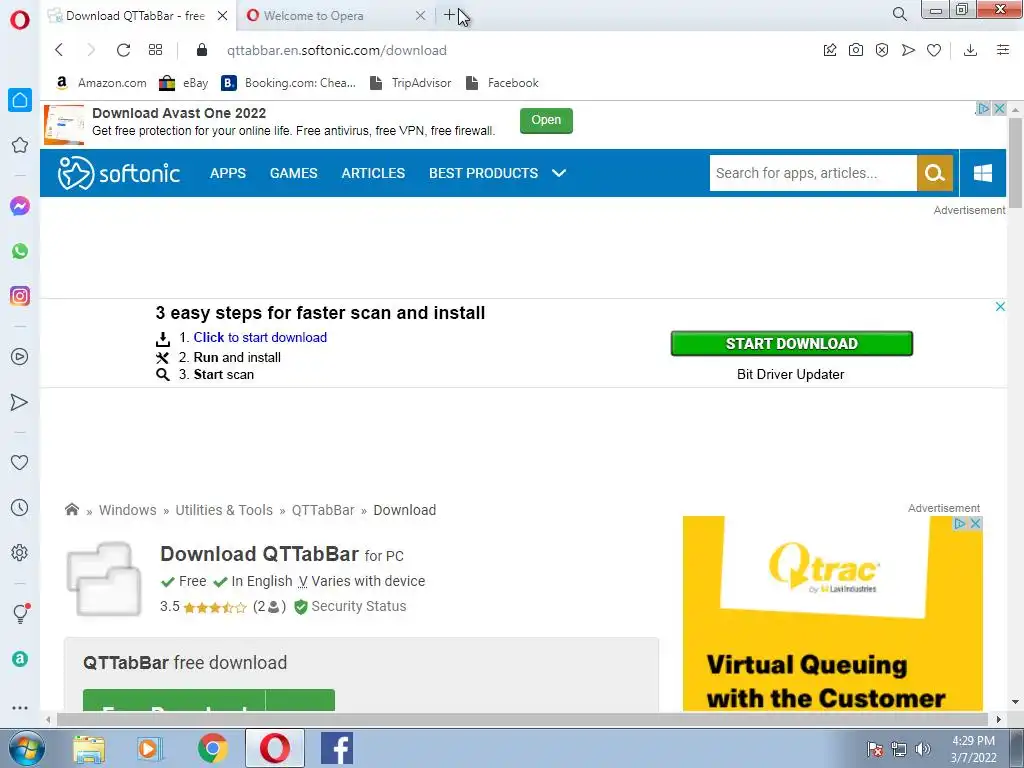This screenshot has width=1024, height=768.
Task: Add page to bookmarks heart icon in address bar
Action: [934, 50]
